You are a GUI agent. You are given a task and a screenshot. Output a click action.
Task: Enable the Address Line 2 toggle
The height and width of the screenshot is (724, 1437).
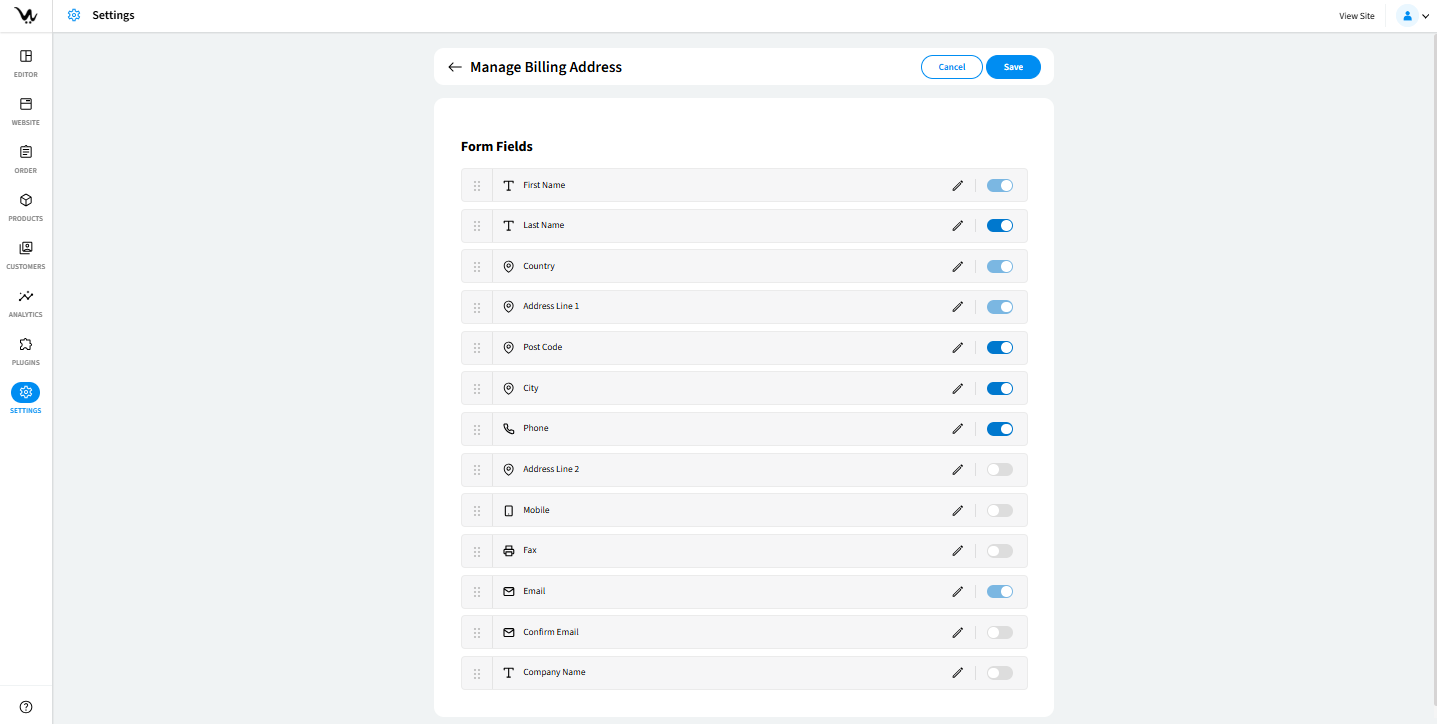(x=999, y=470)
